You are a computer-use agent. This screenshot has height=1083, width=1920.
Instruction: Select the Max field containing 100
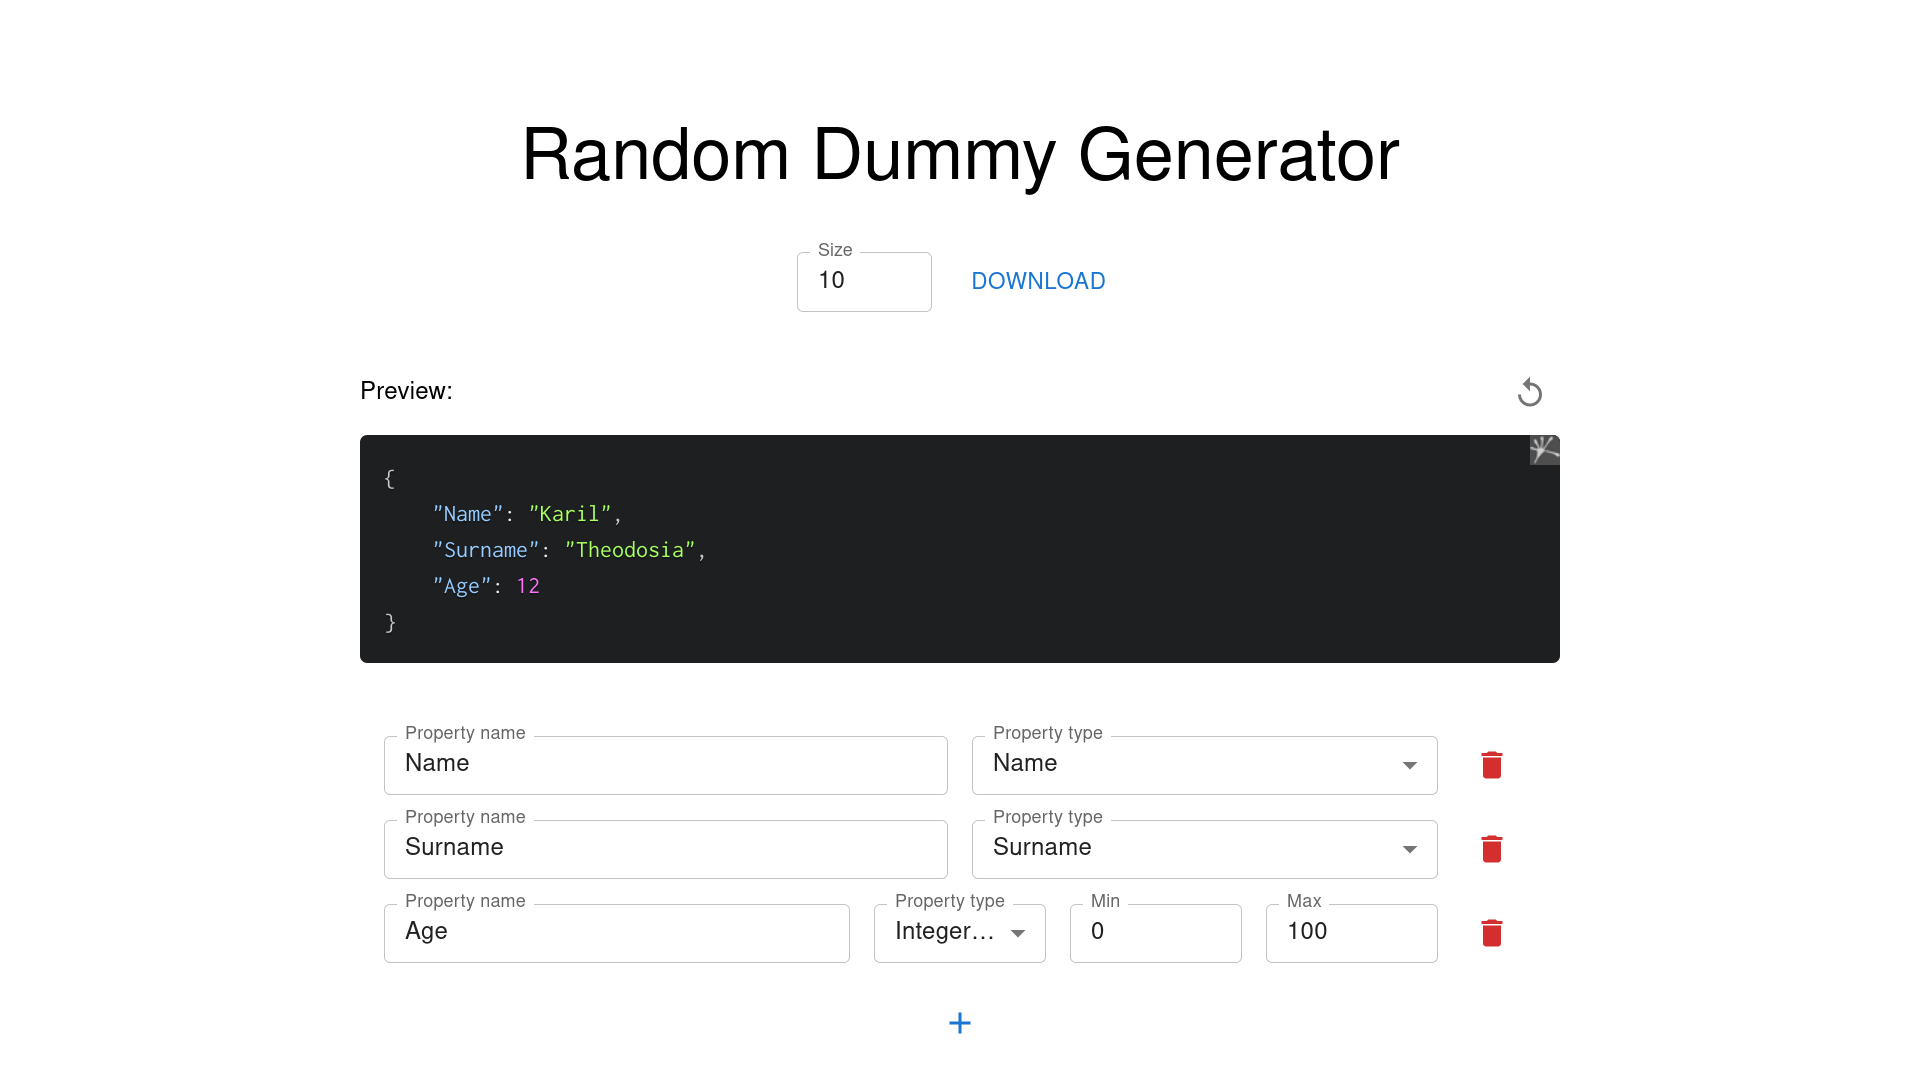click(1351, 933)
